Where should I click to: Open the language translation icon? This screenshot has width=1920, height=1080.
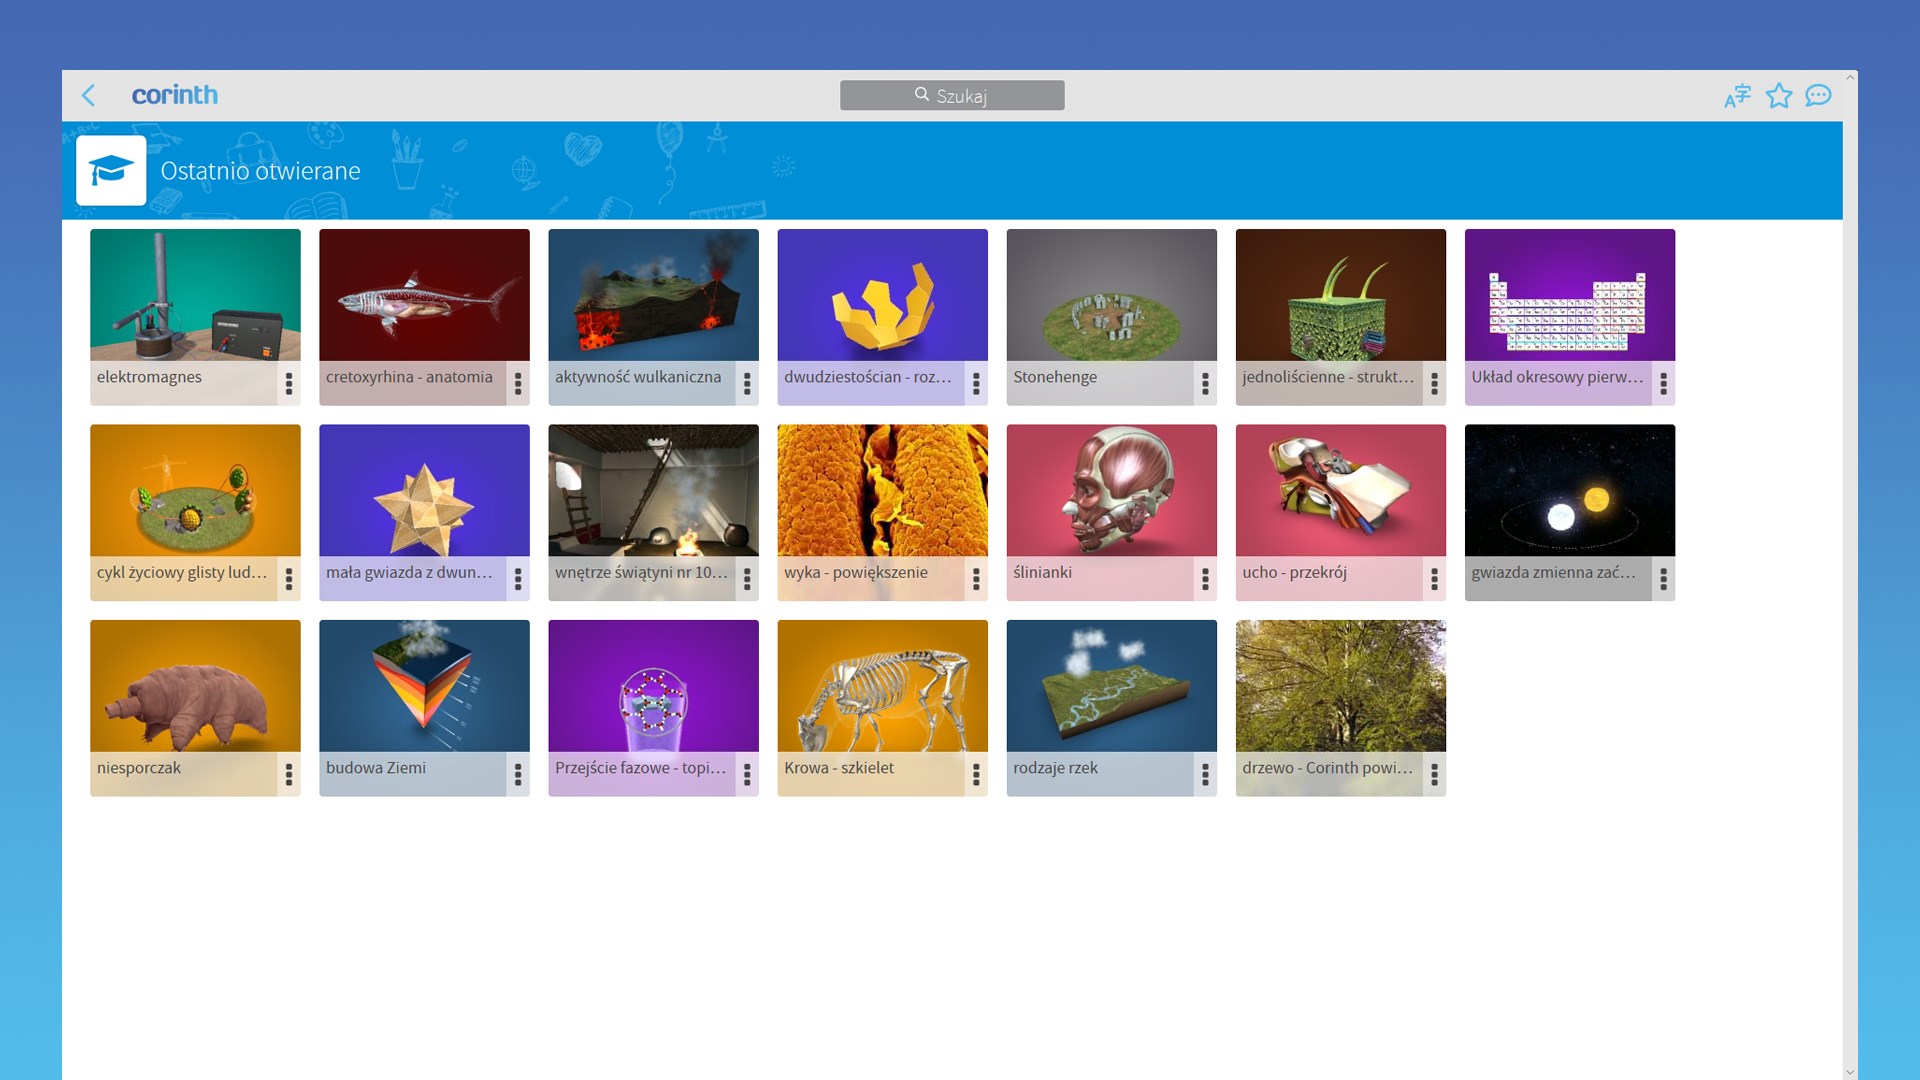[x=1737, y=95]
